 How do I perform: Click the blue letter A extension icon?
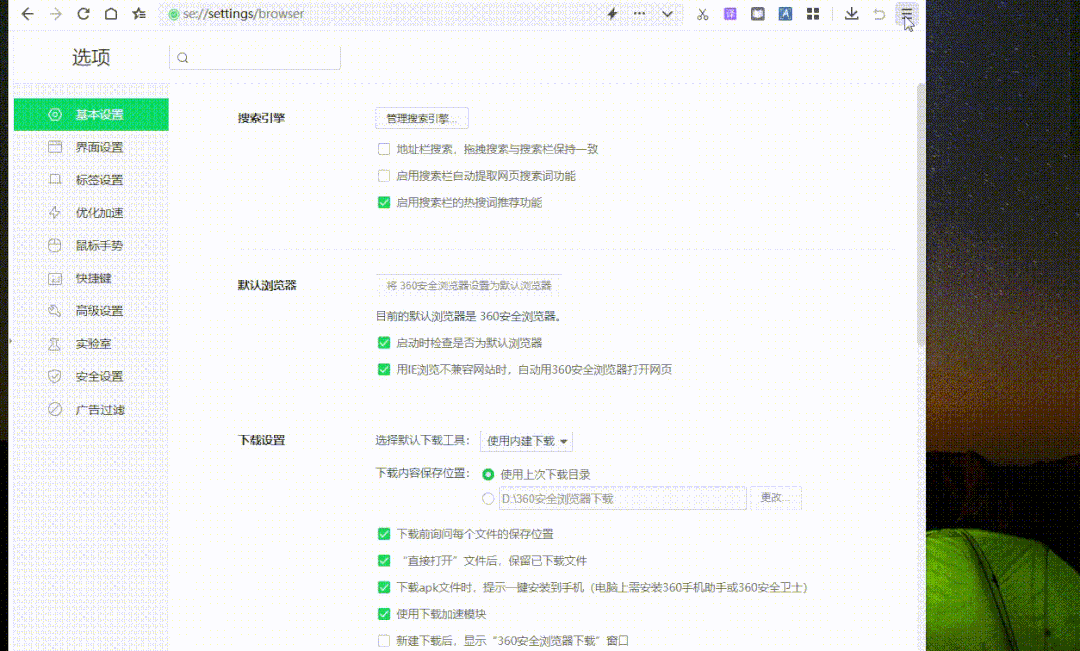pyautogui.click(x=785, y=14)
